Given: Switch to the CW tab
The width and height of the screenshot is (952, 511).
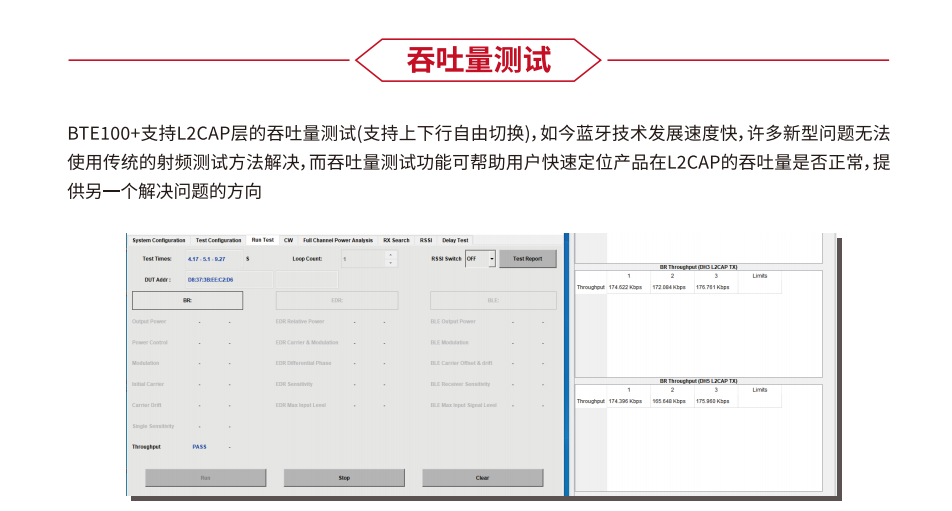Looking at the screenshot, I should pyautogui.click(x=288, y=240).
